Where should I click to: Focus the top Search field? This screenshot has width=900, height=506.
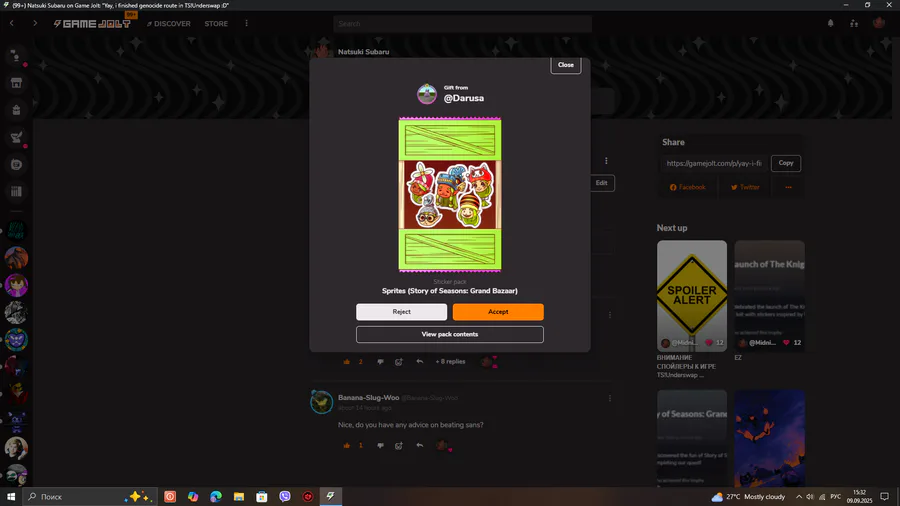(x=462, y=24)
